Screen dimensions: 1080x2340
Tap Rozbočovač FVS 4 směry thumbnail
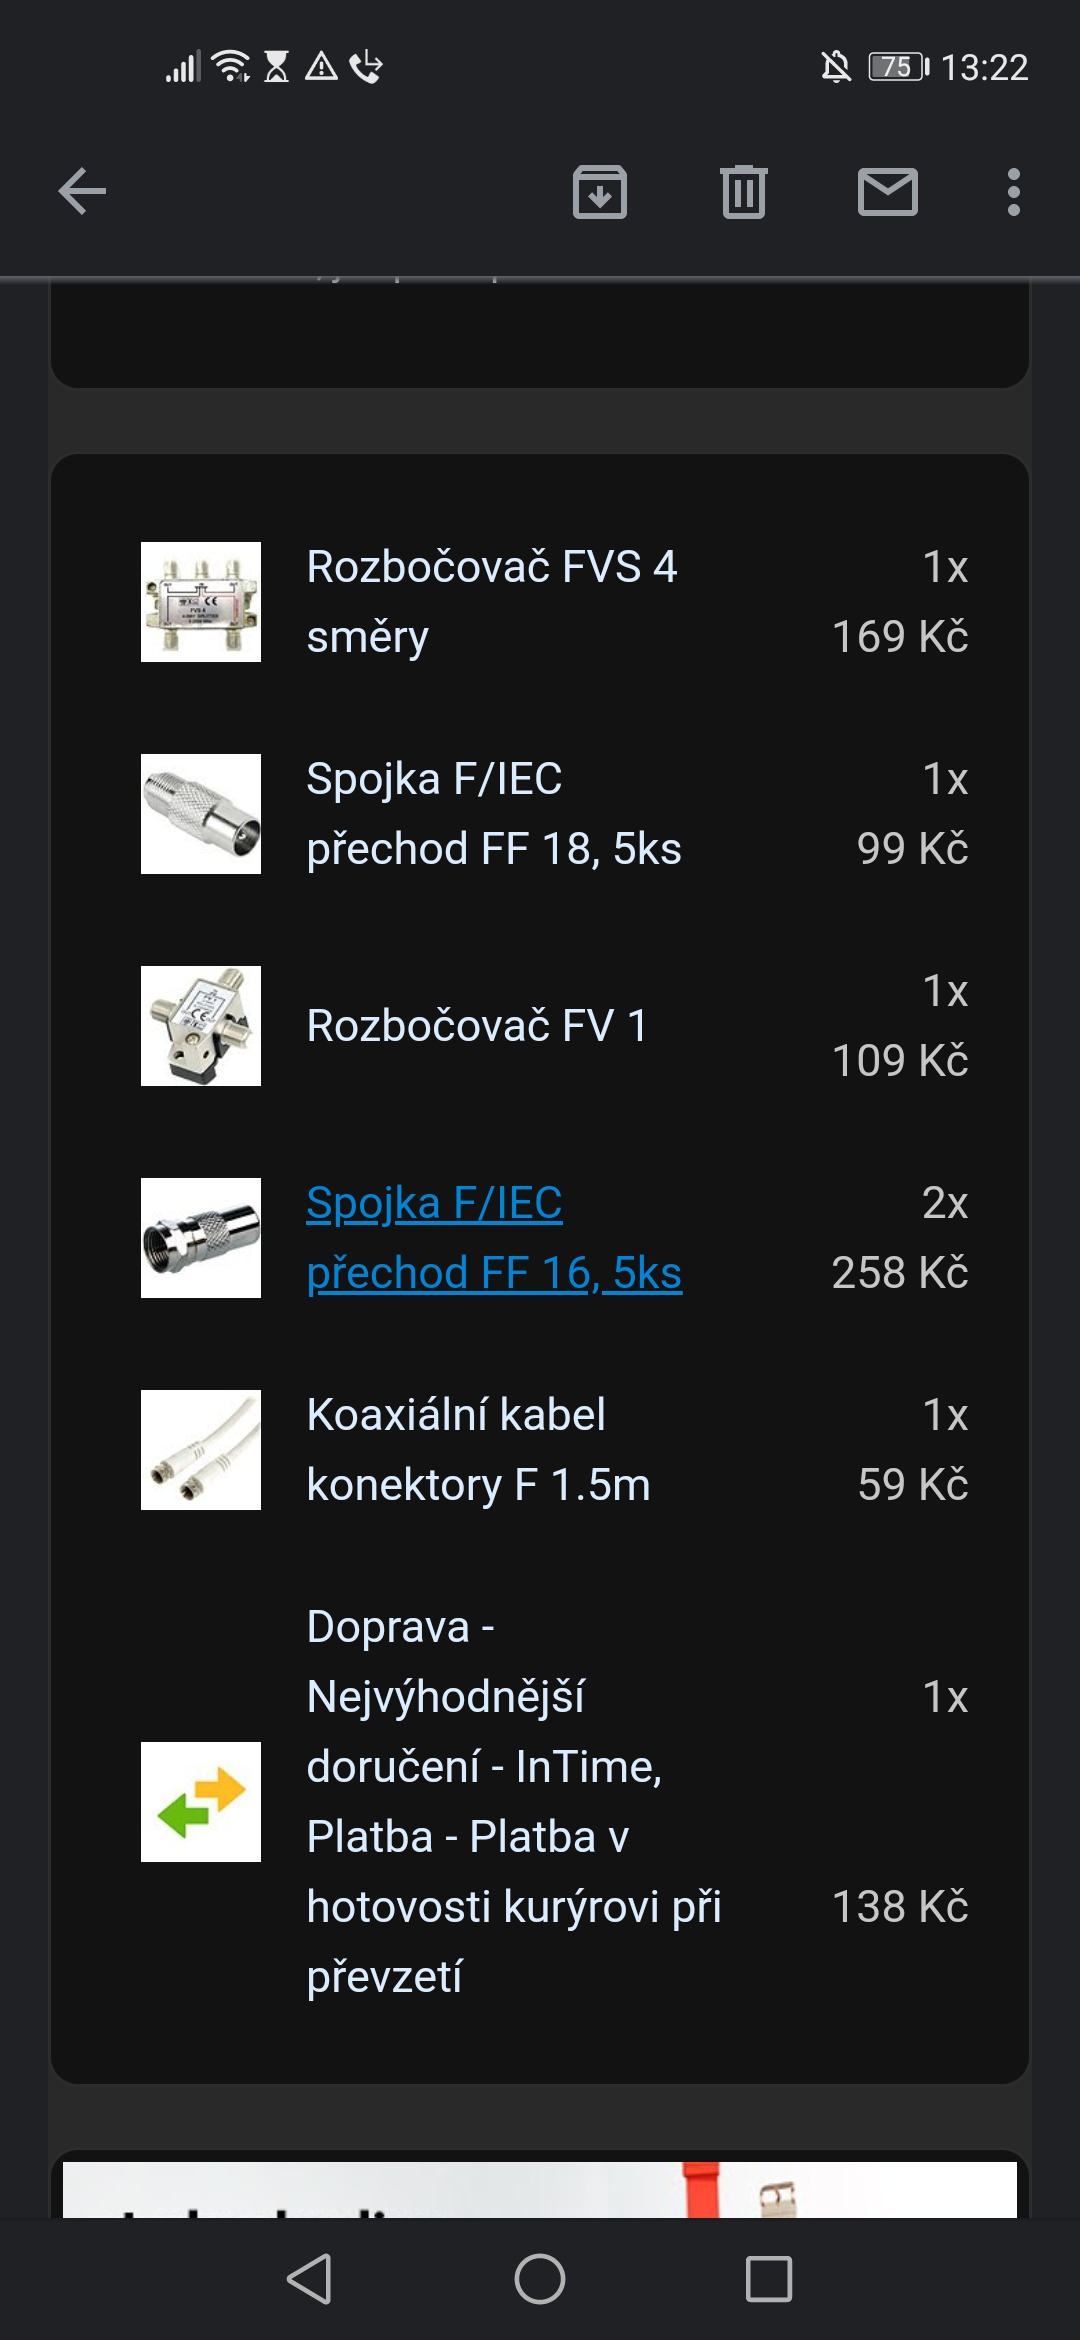201,602
